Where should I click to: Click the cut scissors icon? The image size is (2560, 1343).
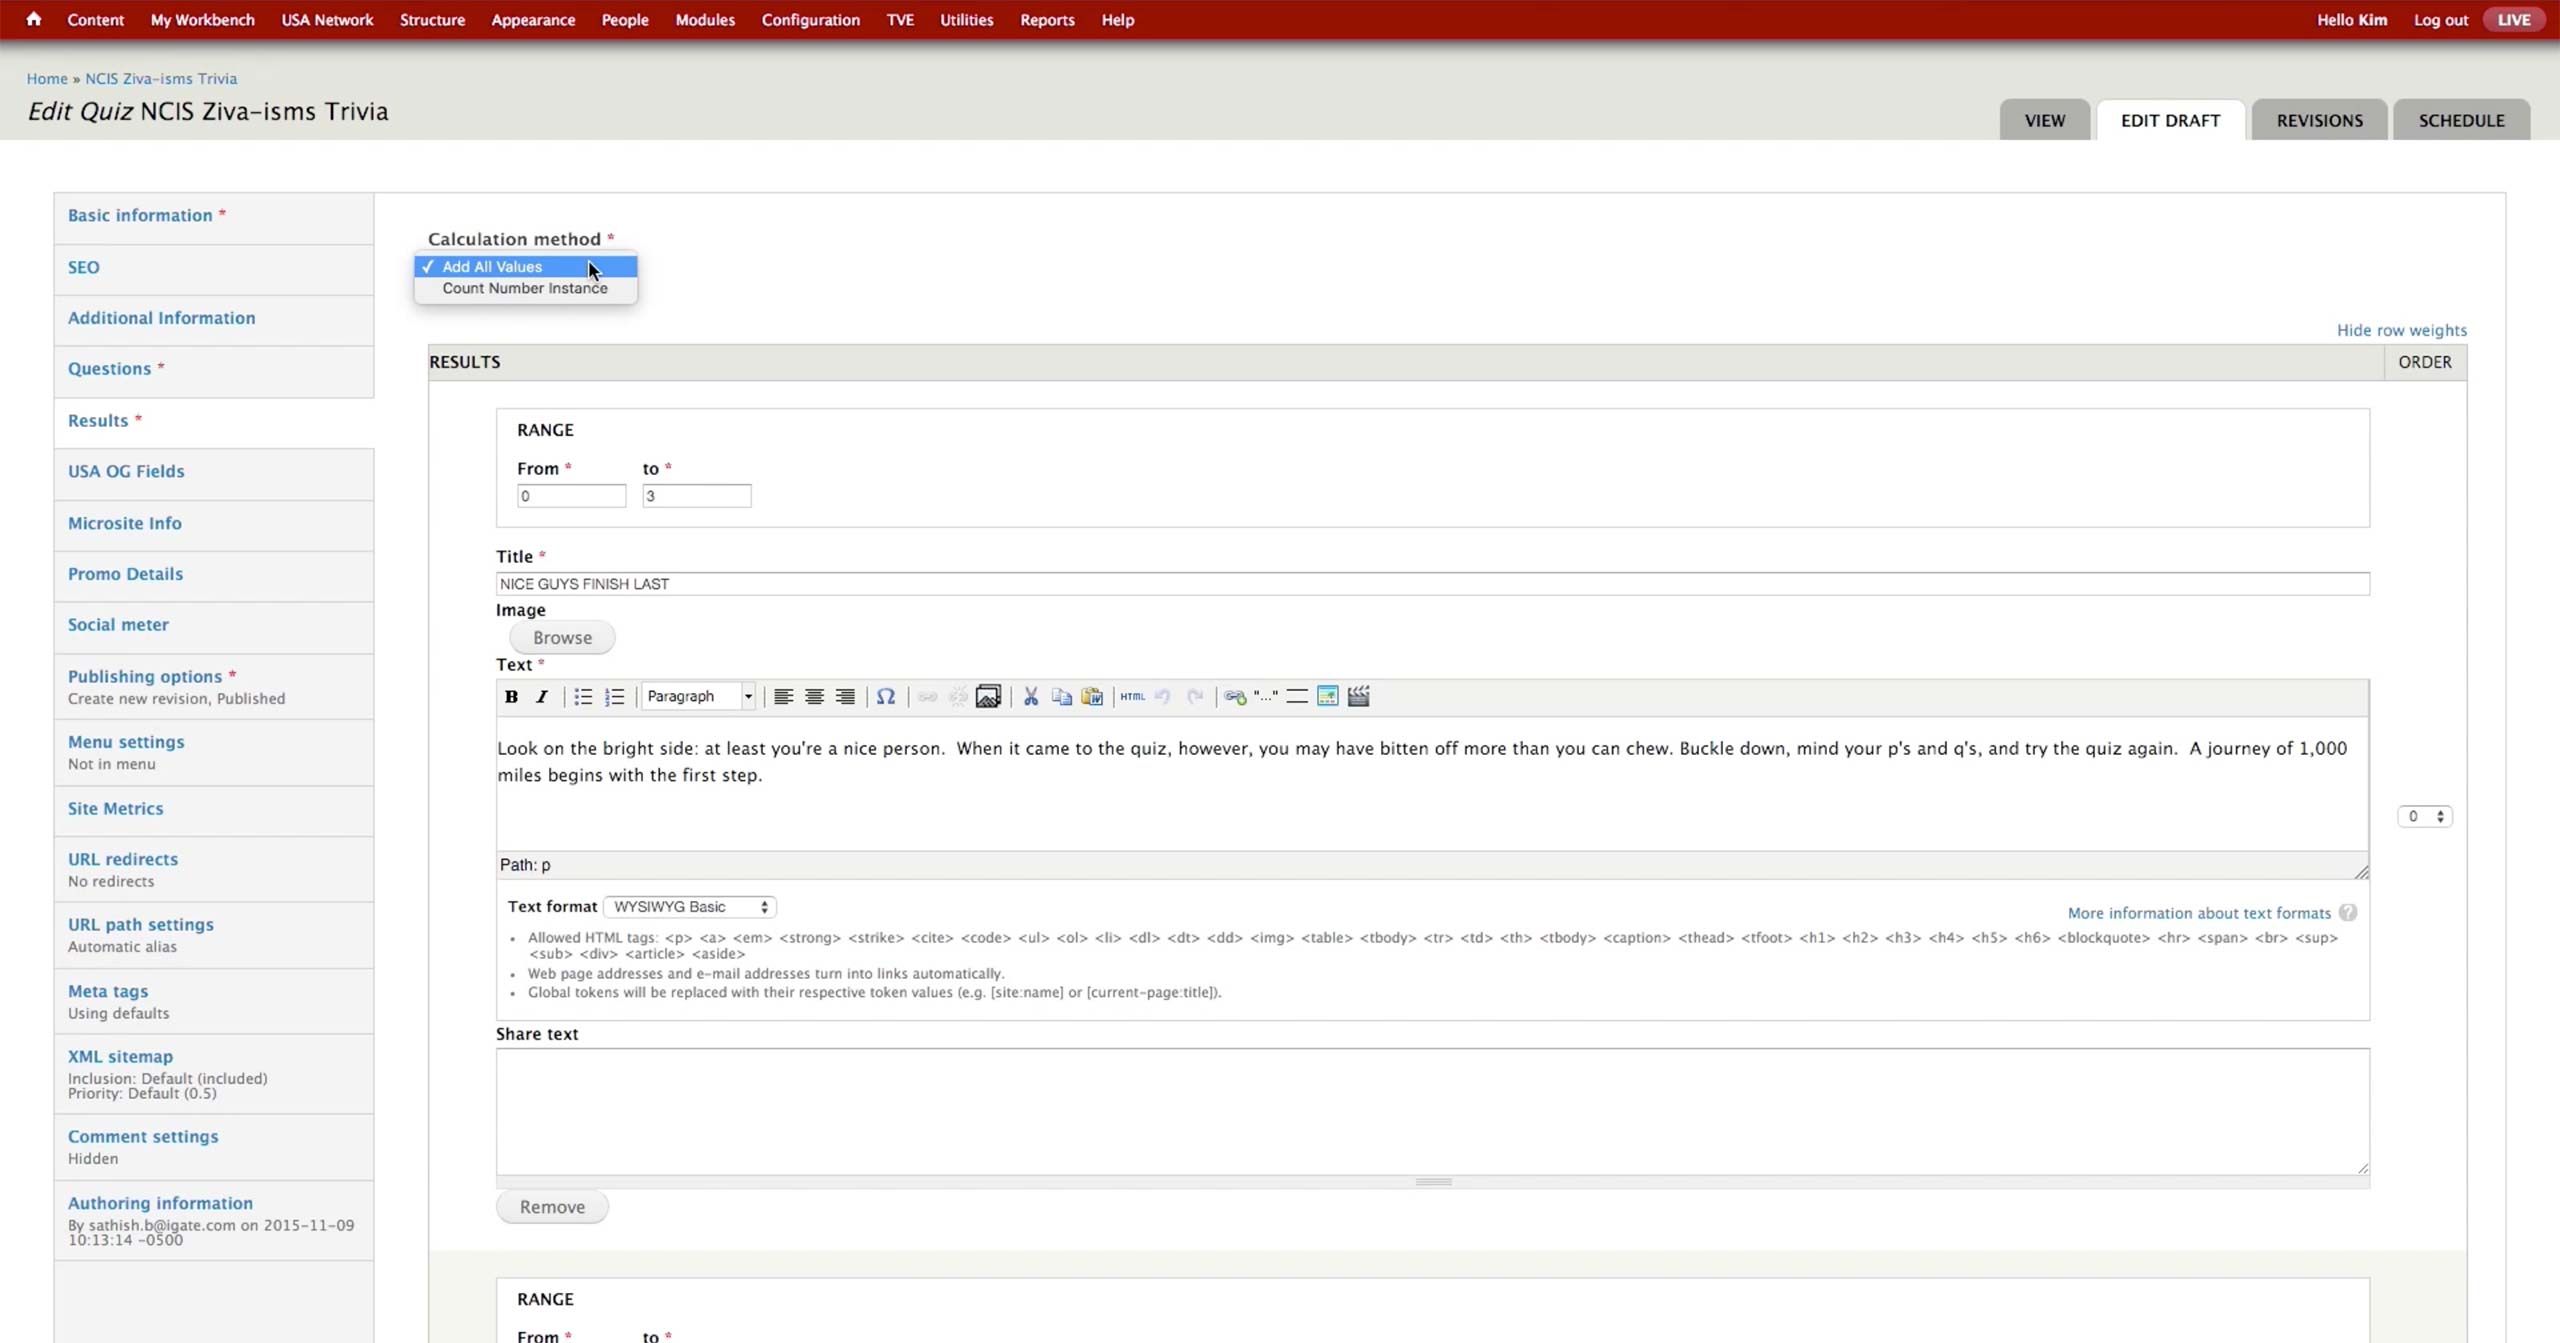coord(1030,697)
